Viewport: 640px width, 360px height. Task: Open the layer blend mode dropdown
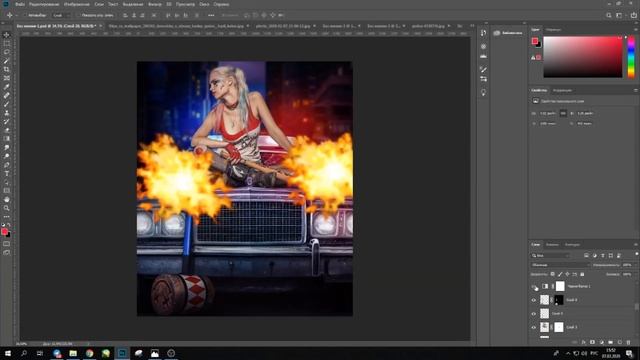pos(560,265)
